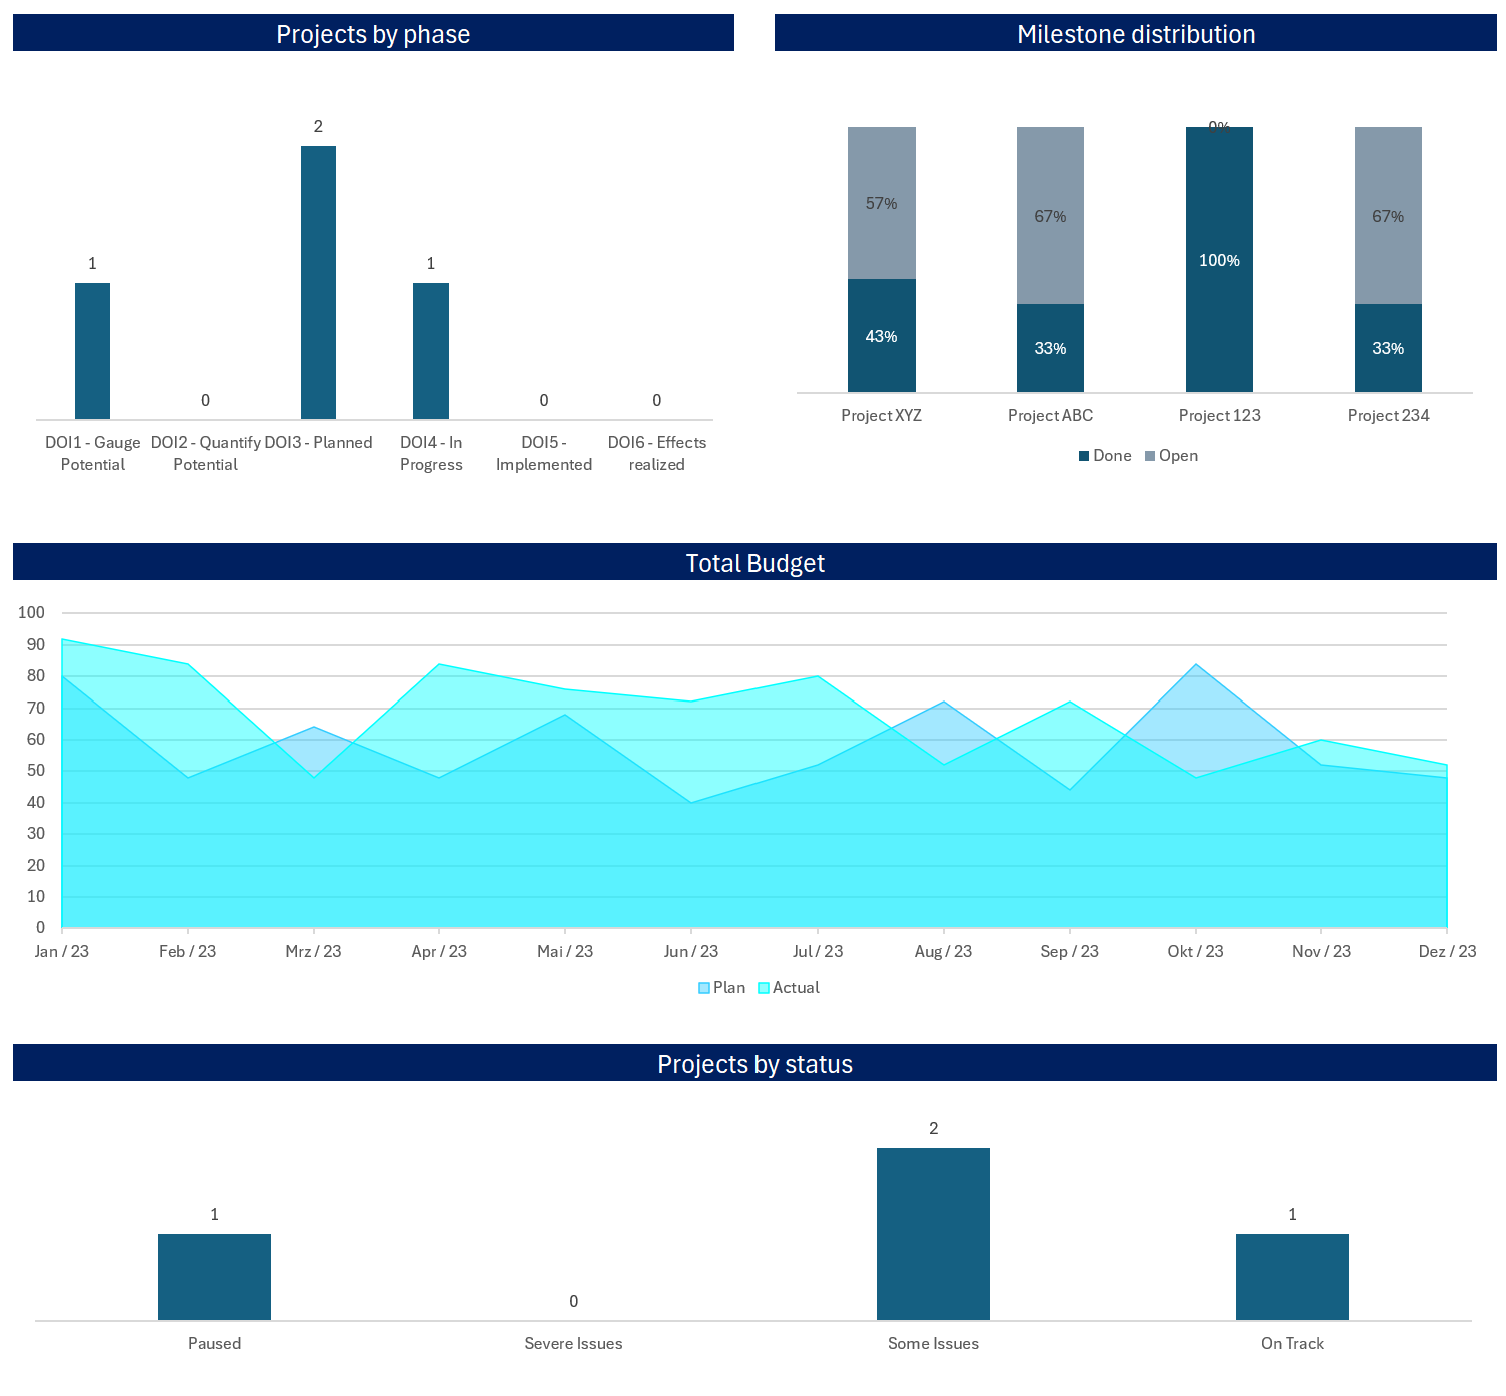Select the Total Budget header bar
Viewport: 1506px width, 1396px height.
(x=754, y=562)
